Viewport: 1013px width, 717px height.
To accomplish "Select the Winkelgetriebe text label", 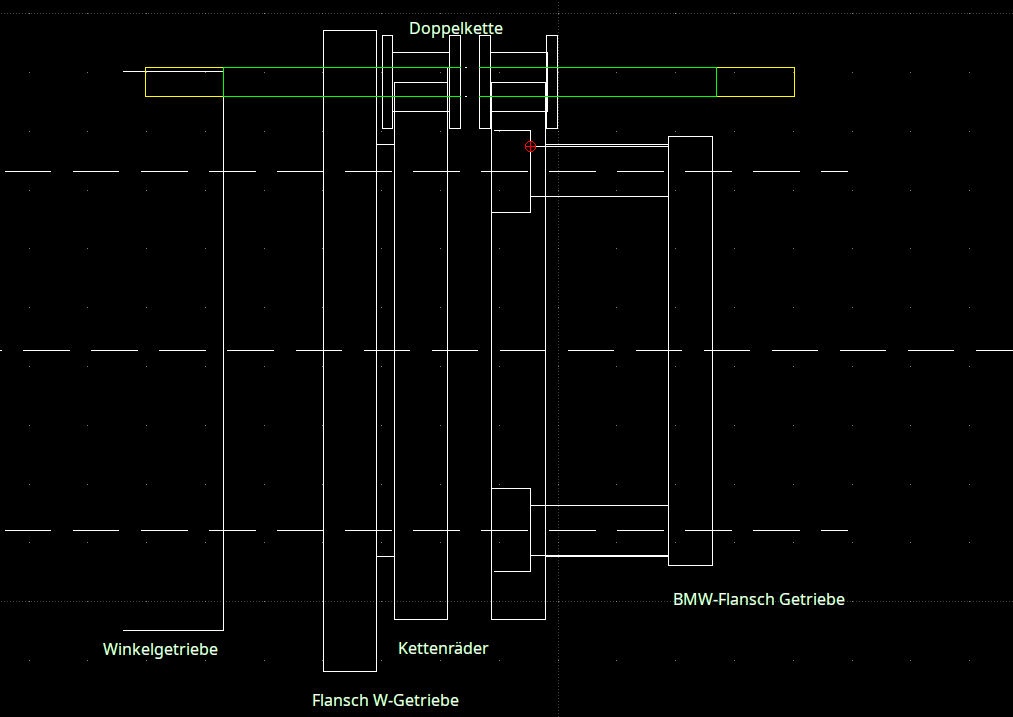I will click(x=160, y=649).
